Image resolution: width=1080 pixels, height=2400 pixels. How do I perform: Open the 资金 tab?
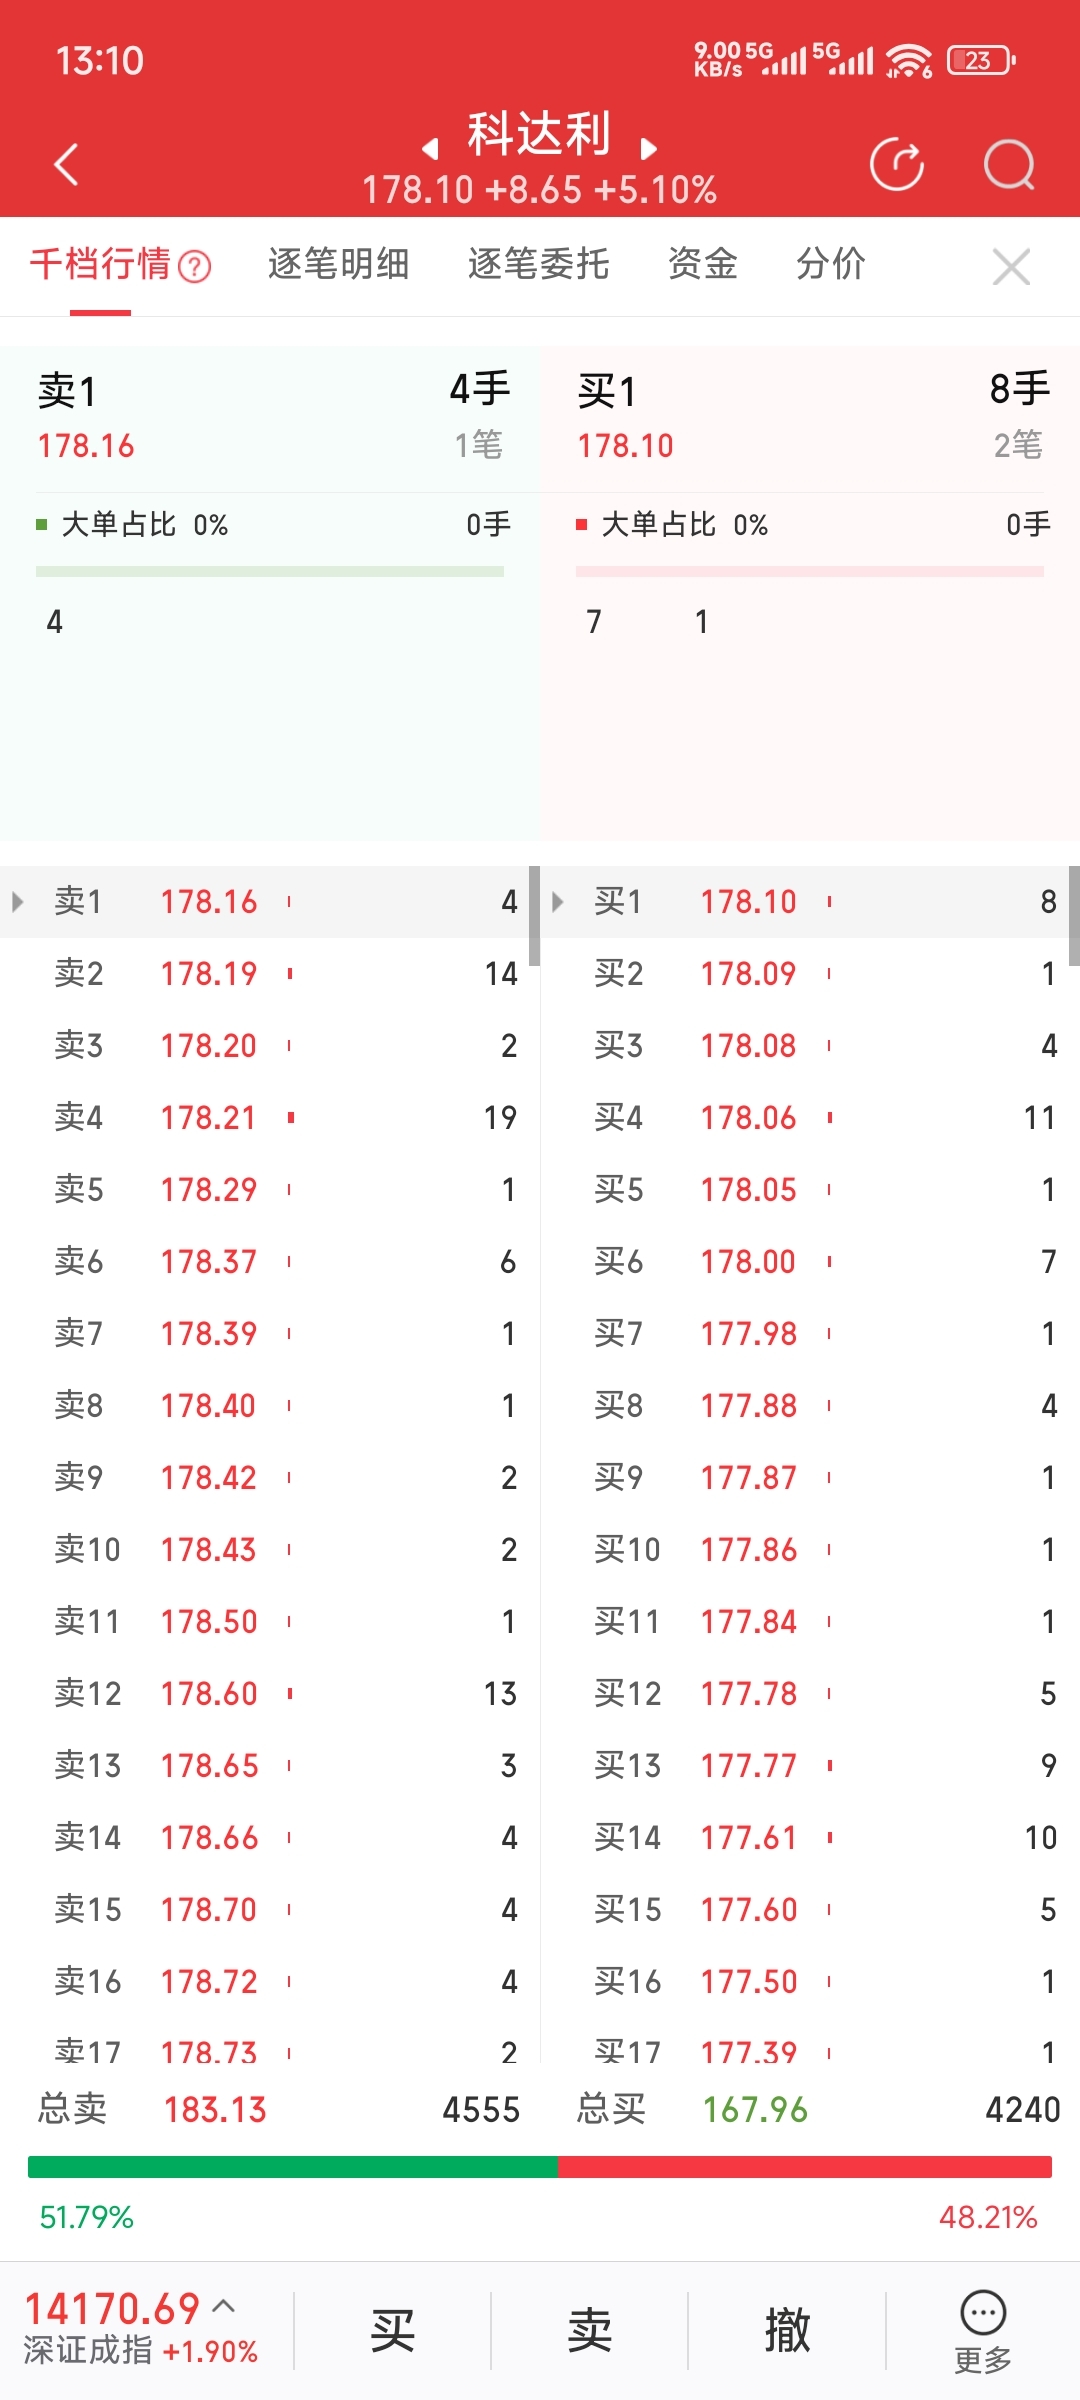click(702, 264)
